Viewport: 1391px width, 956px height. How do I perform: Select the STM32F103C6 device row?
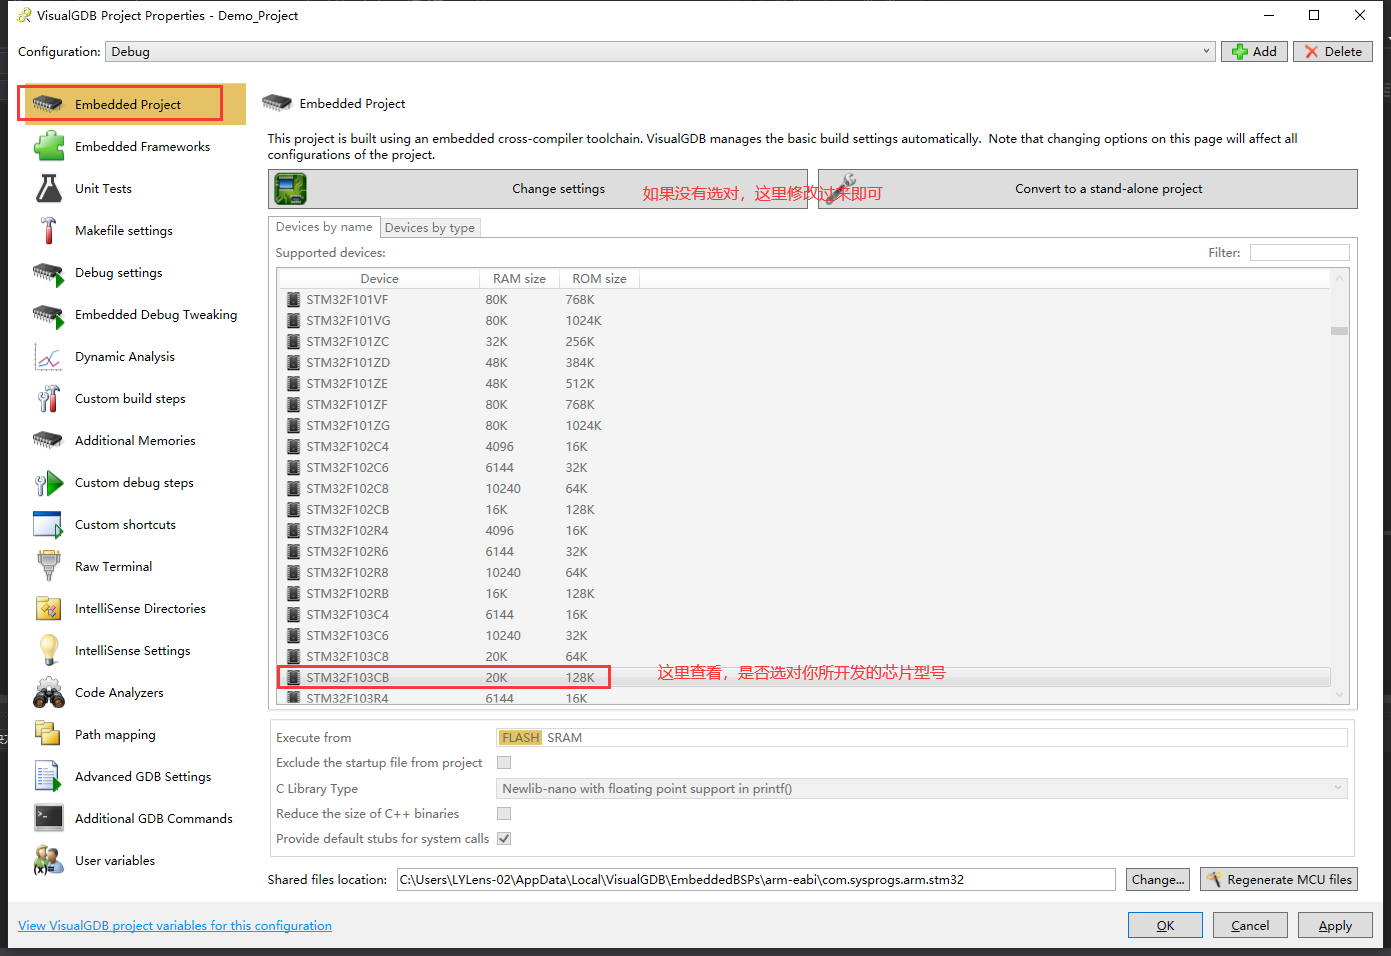(804, 636)
